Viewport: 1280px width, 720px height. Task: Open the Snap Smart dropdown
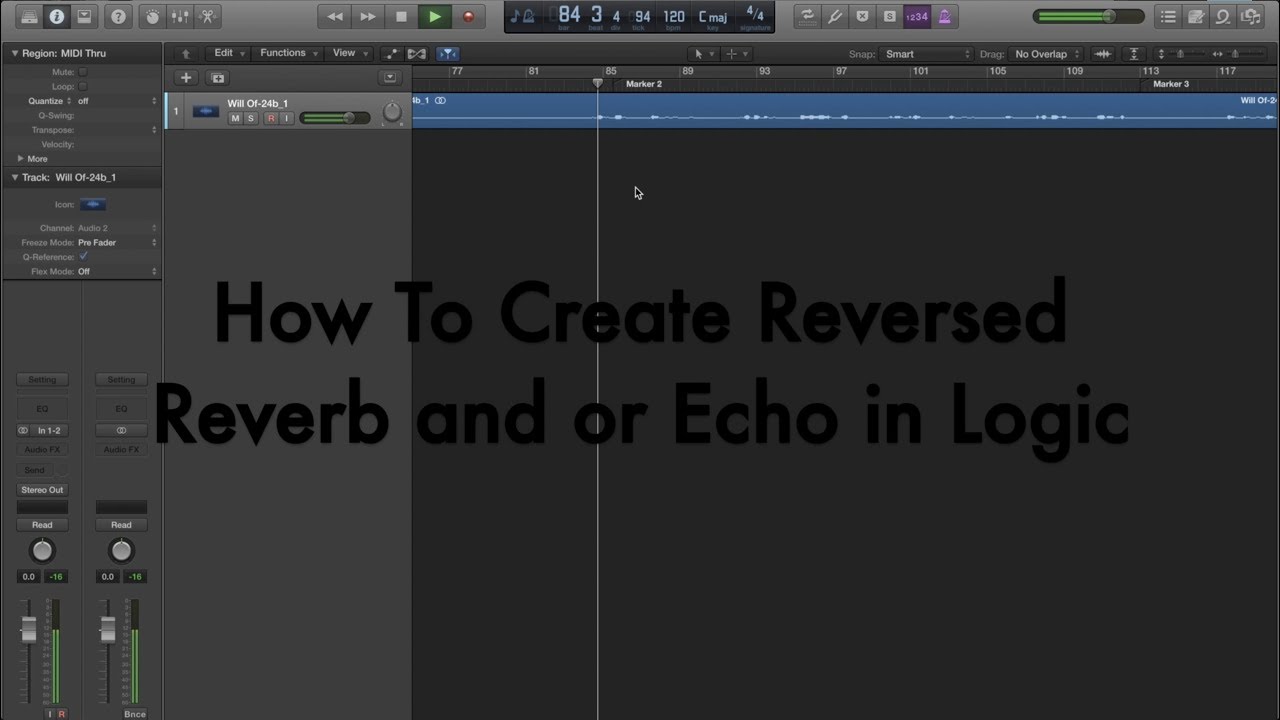(x=926, y=54)
